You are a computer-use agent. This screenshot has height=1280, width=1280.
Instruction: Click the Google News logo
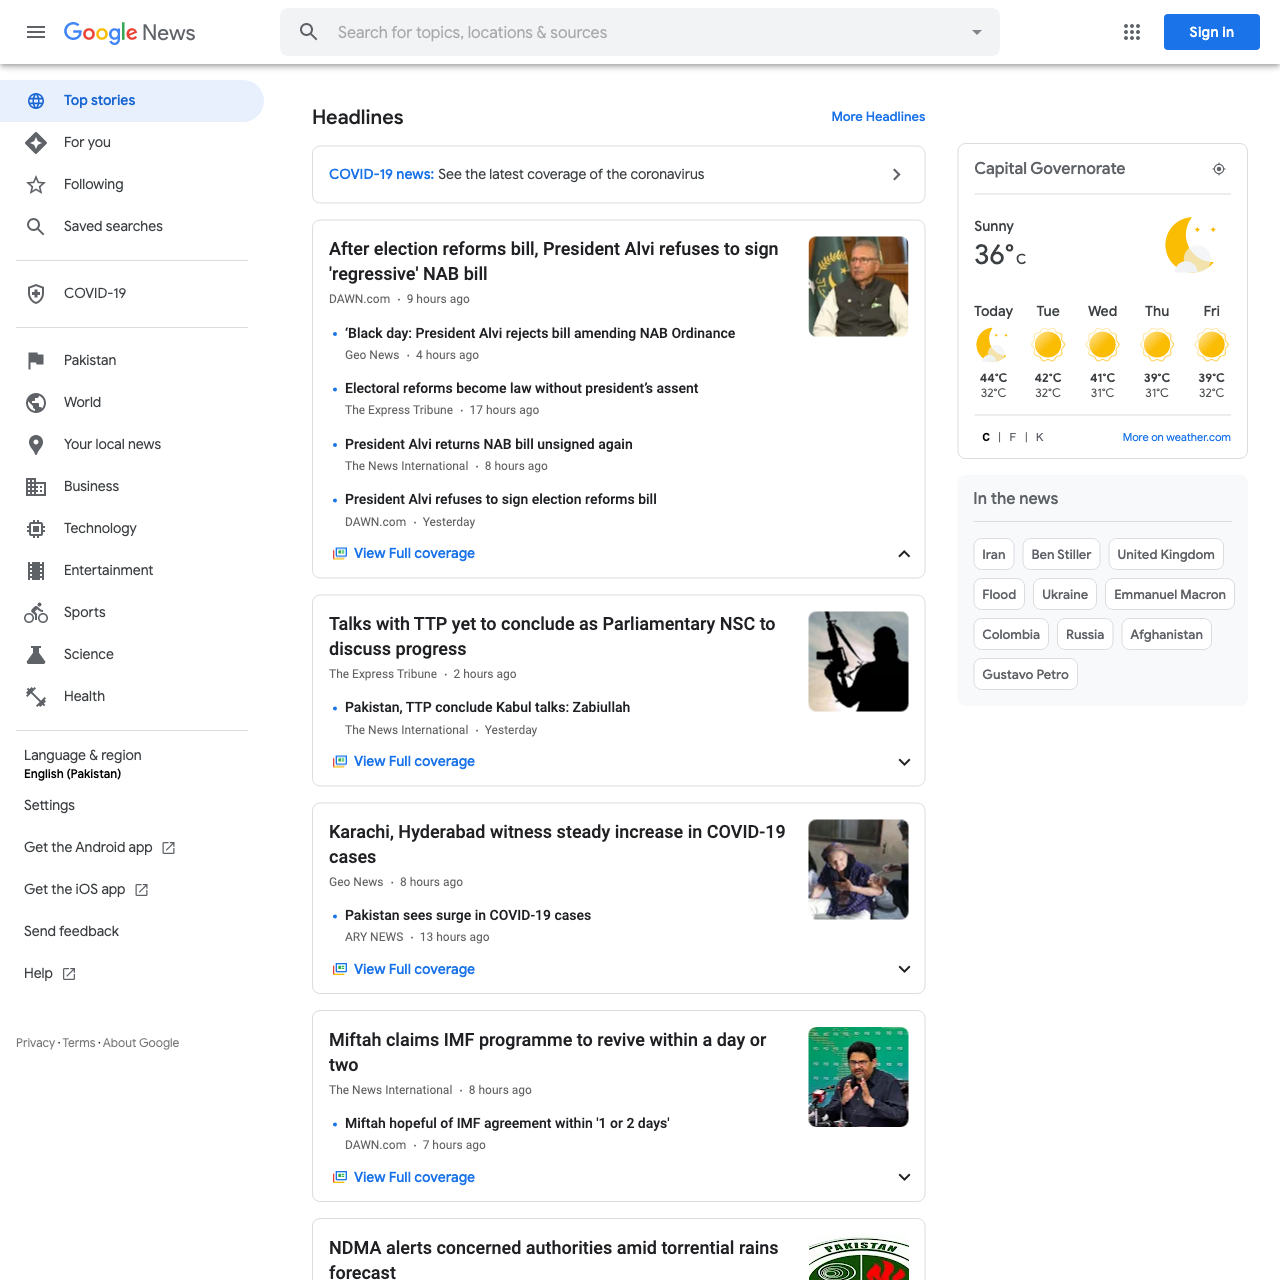130,32
